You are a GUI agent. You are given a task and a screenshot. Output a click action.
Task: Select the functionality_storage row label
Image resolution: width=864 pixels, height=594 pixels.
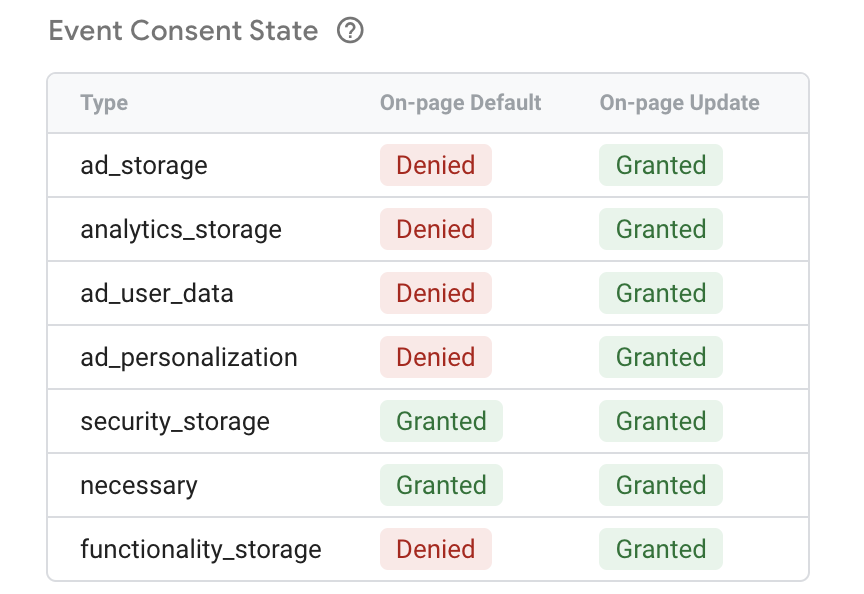pos(201,549)
